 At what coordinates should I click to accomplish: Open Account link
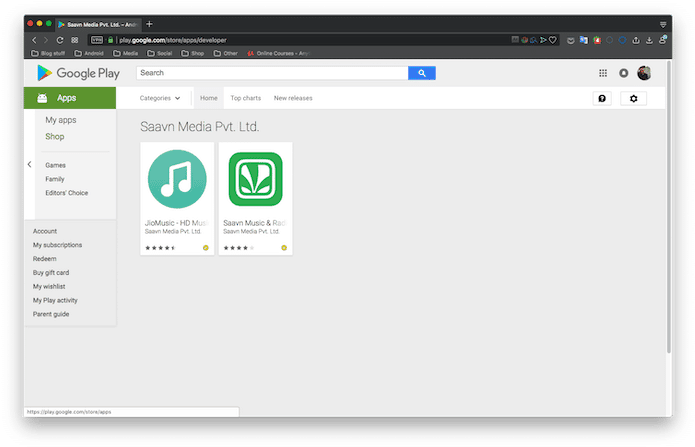point(45,231)
